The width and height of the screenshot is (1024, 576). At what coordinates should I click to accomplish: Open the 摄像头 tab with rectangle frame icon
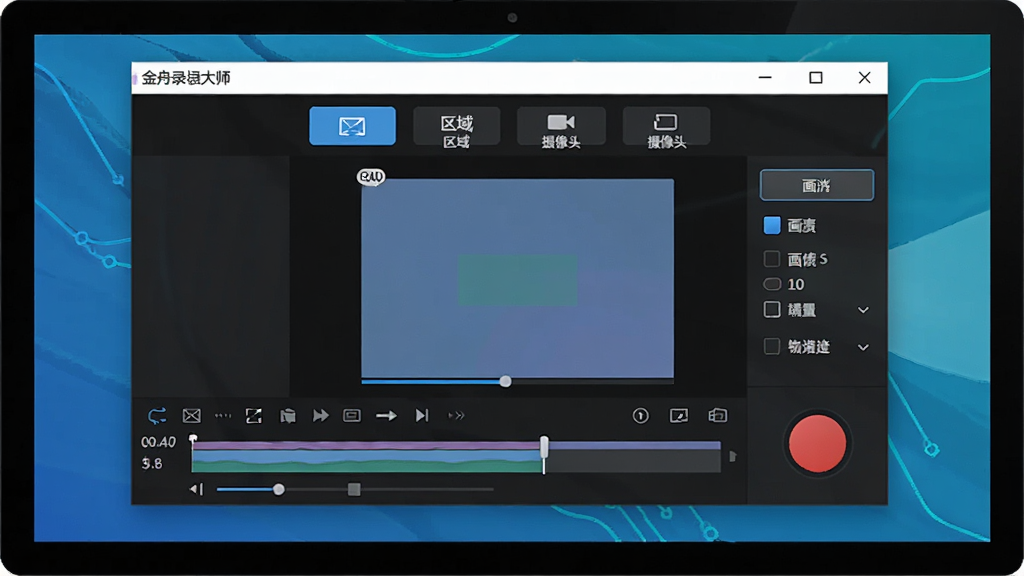point(666,125)
